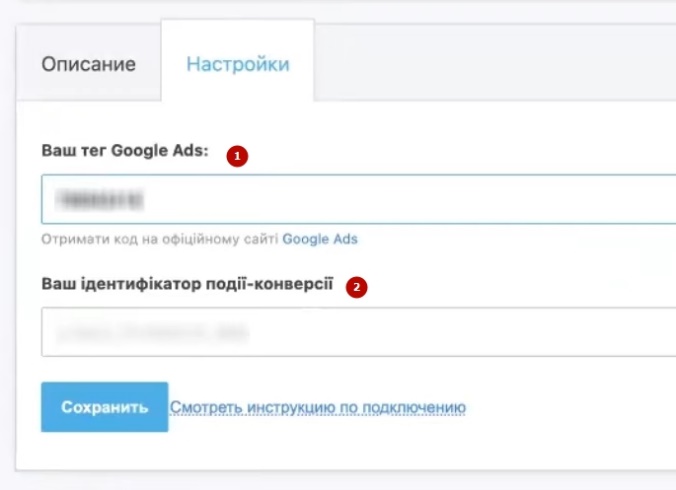The width and height of the screenshot is (676, 490).
Task: Click empty panel area below Сохранить button
Action: tap(300, 450)
